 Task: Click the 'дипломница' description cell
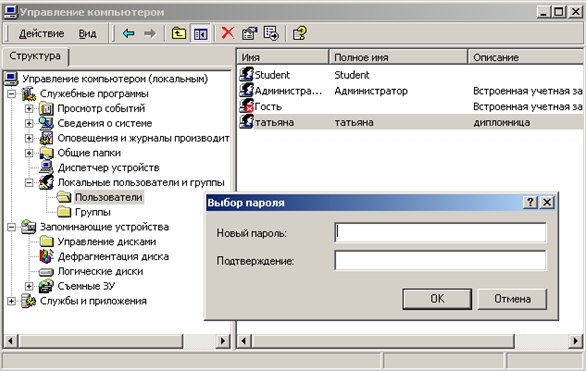502,122
